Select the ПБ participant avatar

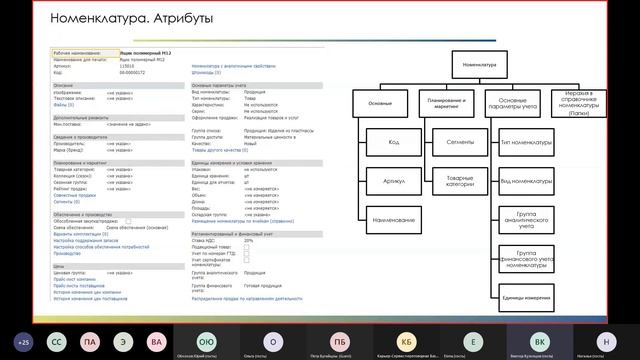tap(340, 342)
